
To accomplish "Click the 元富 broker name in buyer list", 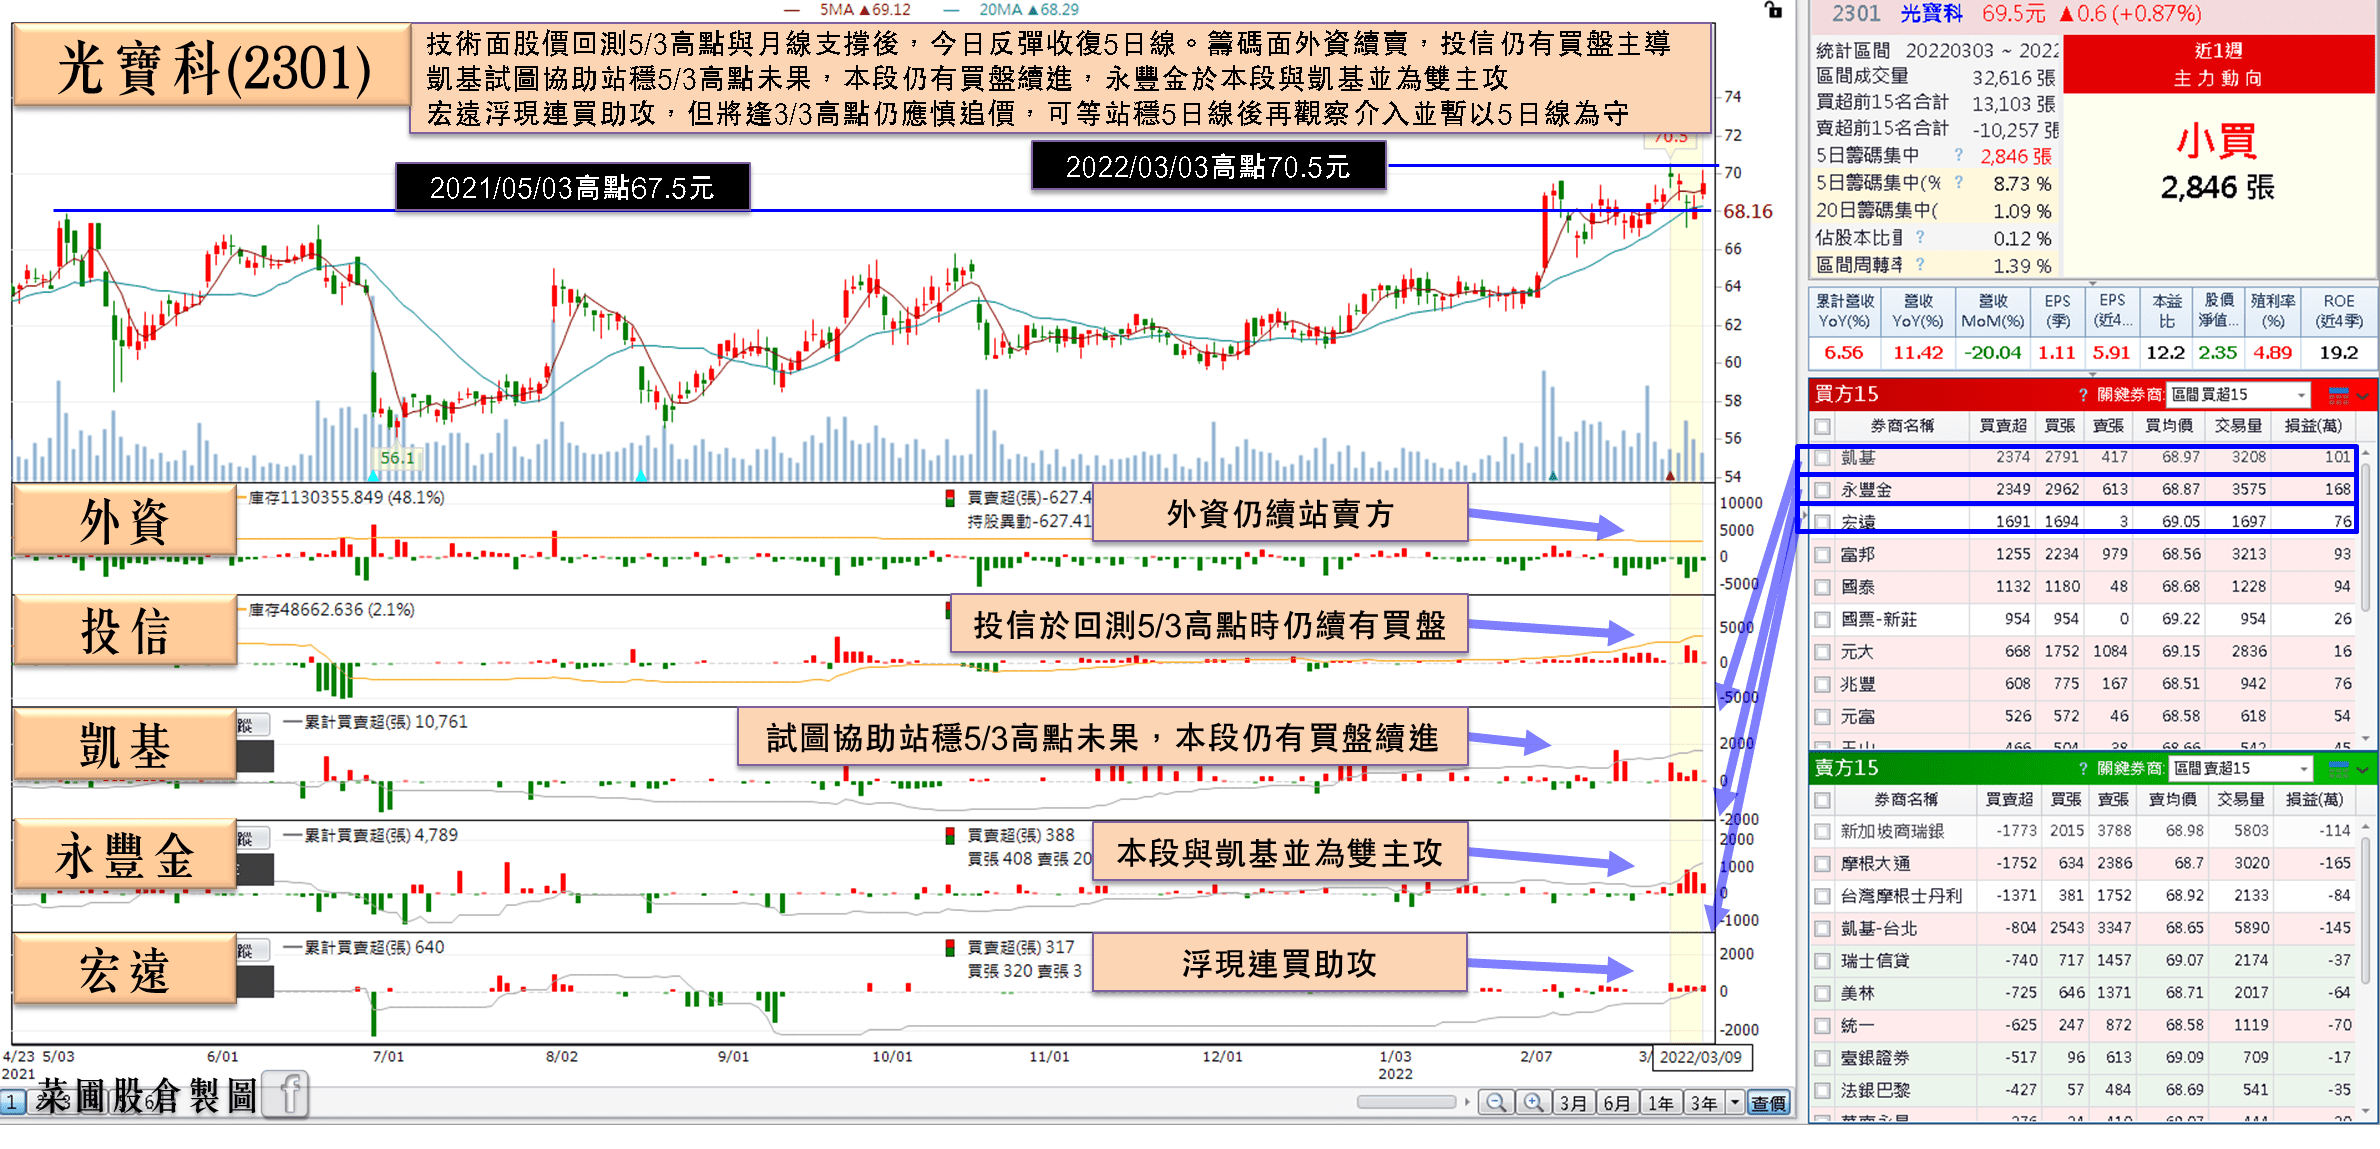I will (x=1857, y=717).
